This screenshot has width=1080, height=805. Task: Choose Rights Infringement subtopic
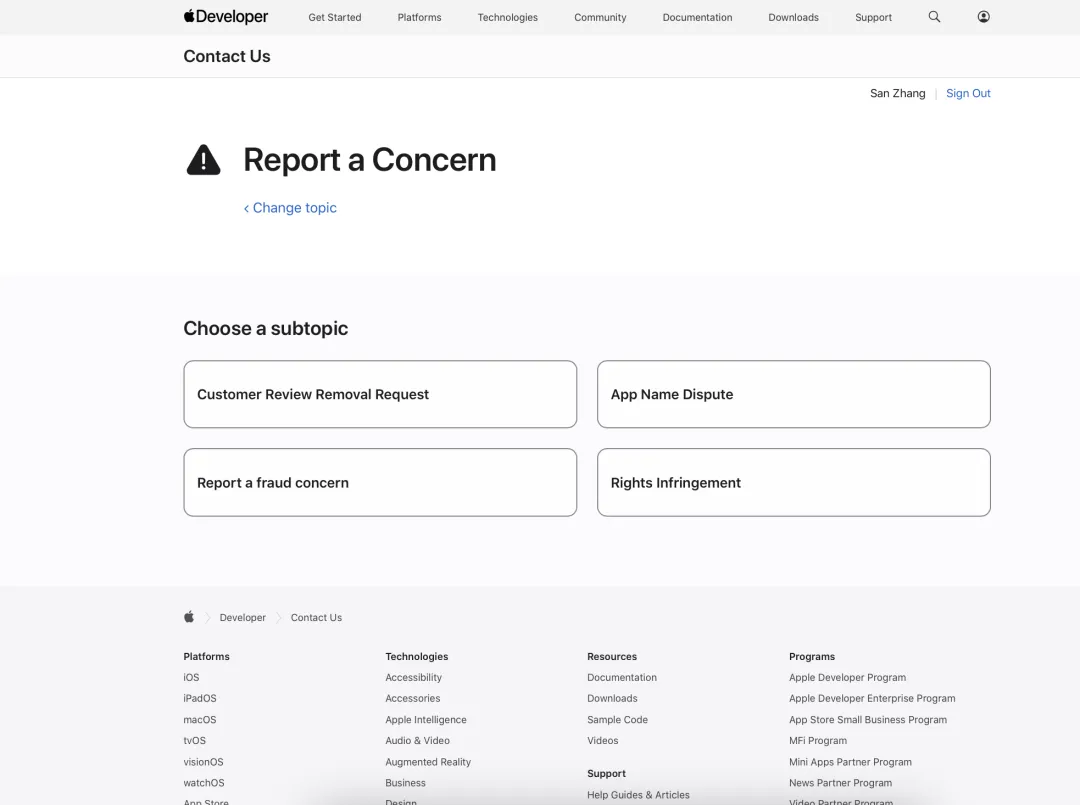pos(793,482)
